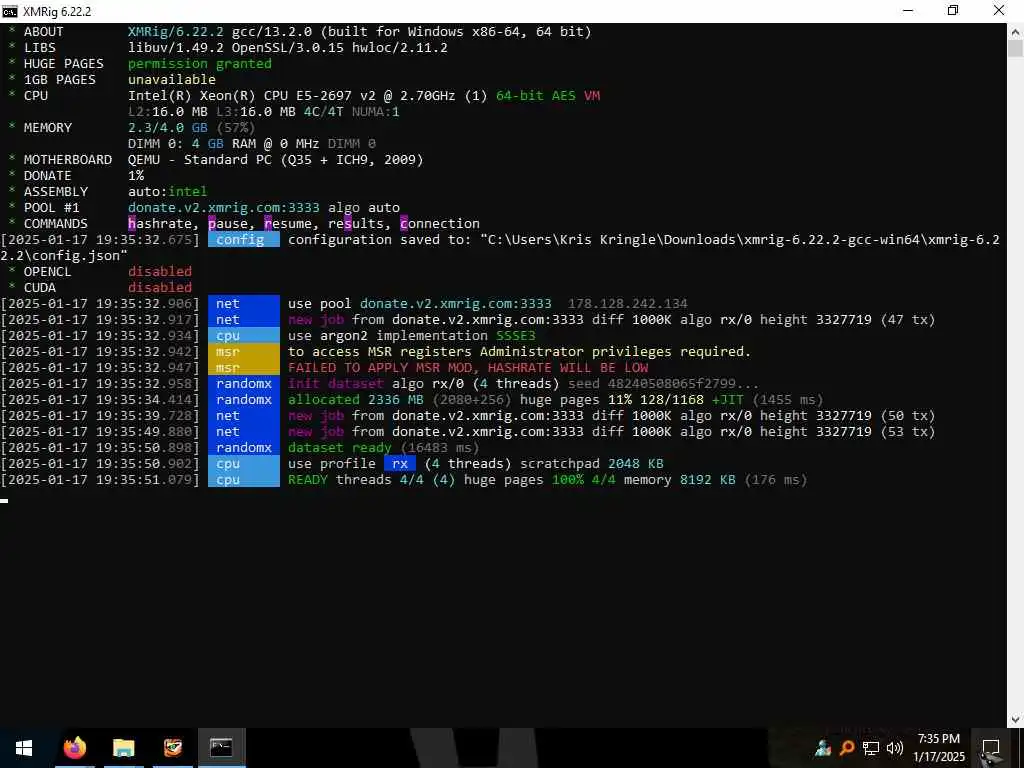Click the 'connection' command text

pyautogui.click(x=440, y=223)
